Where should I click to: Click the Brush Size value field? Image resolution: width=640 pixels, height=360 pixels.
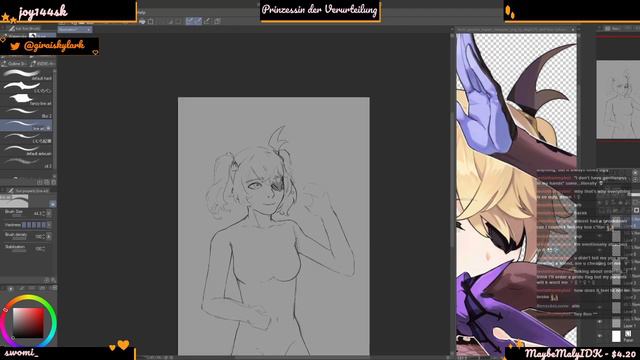(39, 213)
